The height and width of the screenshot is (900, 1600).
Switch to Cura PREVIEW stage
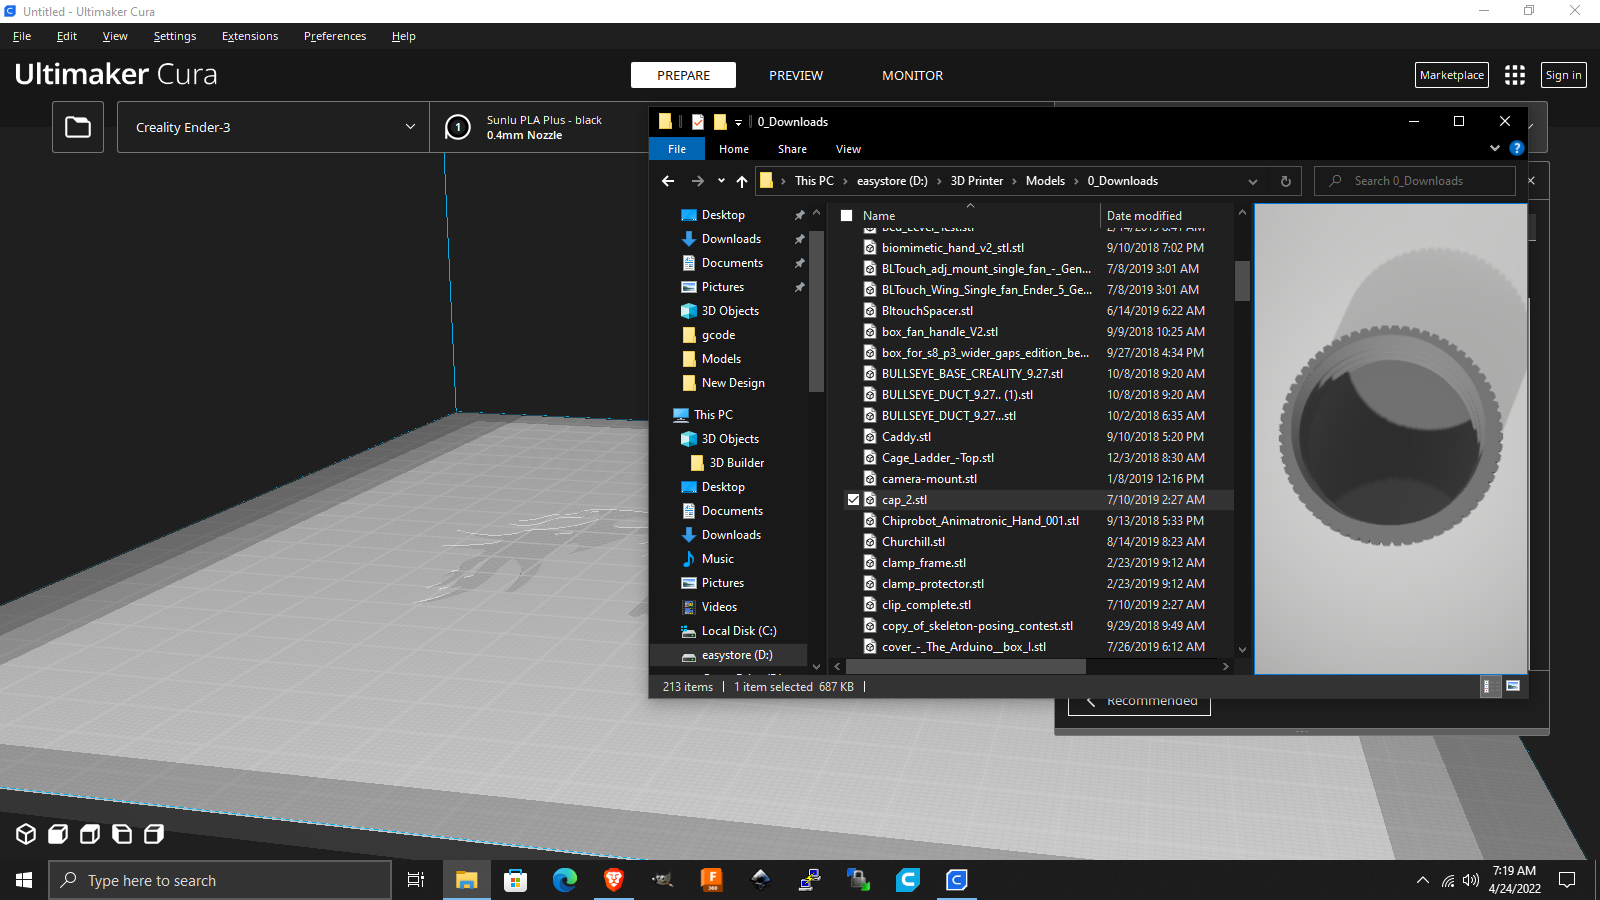pos(796,75)
